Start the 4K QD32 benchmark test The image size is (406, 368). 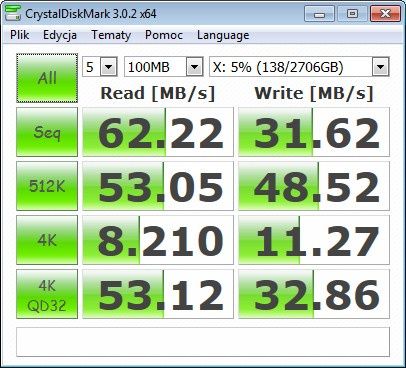(47, 294)
